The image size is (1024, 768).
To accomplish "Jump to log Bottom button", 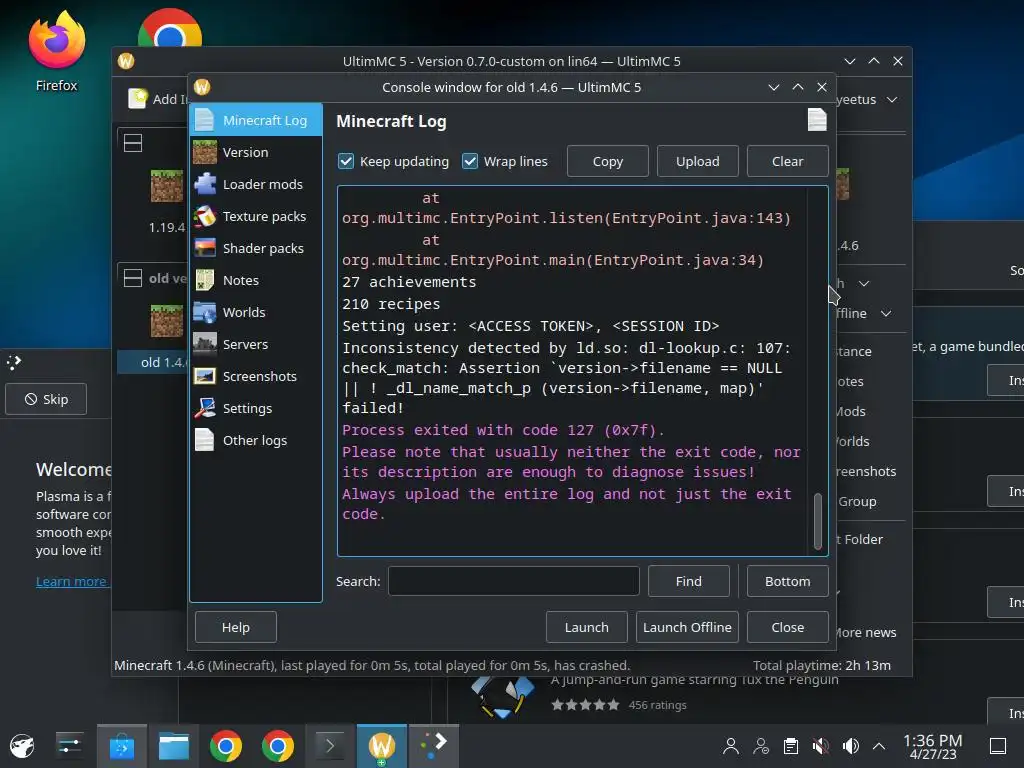I will 788,581.
